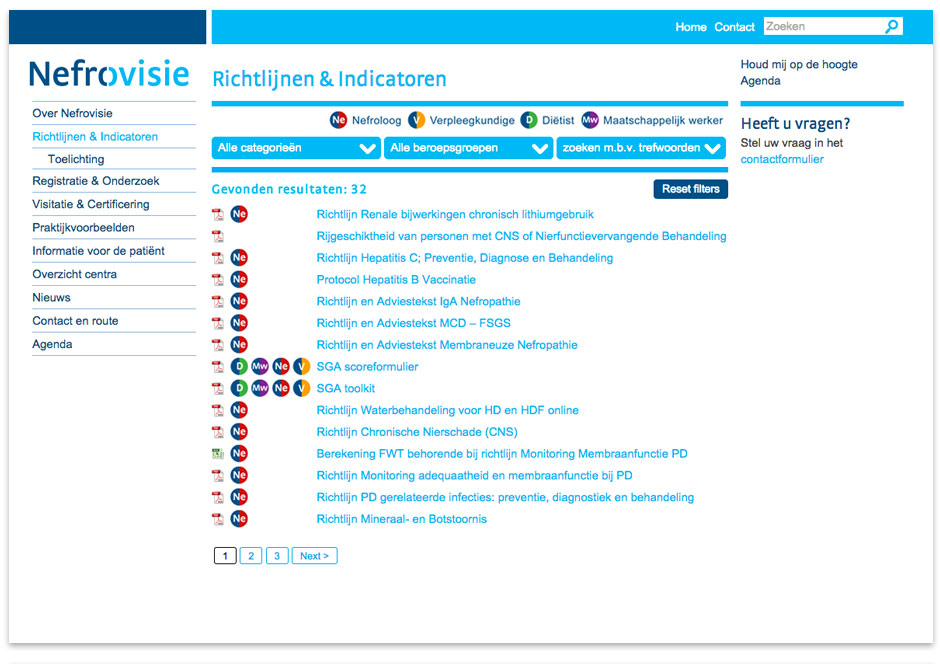Open Richtlijn Monitoring adequaatheid en membraanfunctie

pyautogui.click(x=474, y=475)
